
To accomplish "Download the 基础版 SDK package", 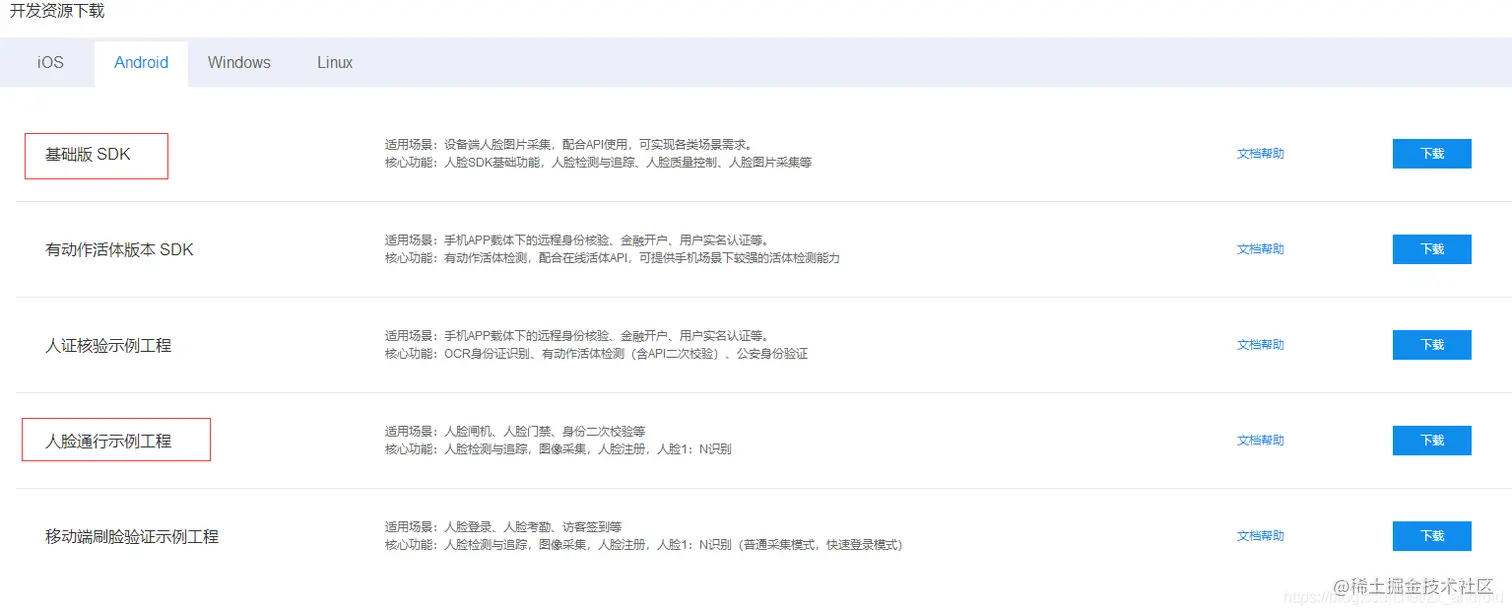I will pyautogui.click(x=1431, y=153).
